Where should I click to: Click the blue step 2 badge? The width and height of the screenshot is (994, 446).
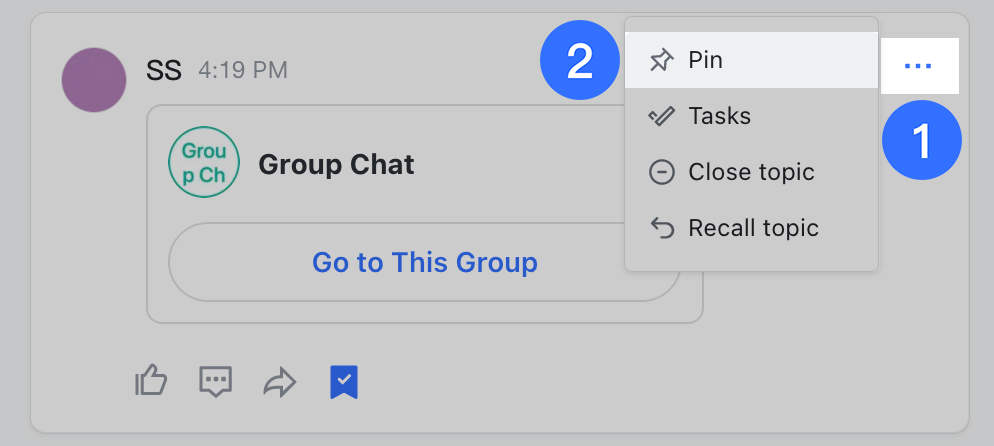(580, 60)
